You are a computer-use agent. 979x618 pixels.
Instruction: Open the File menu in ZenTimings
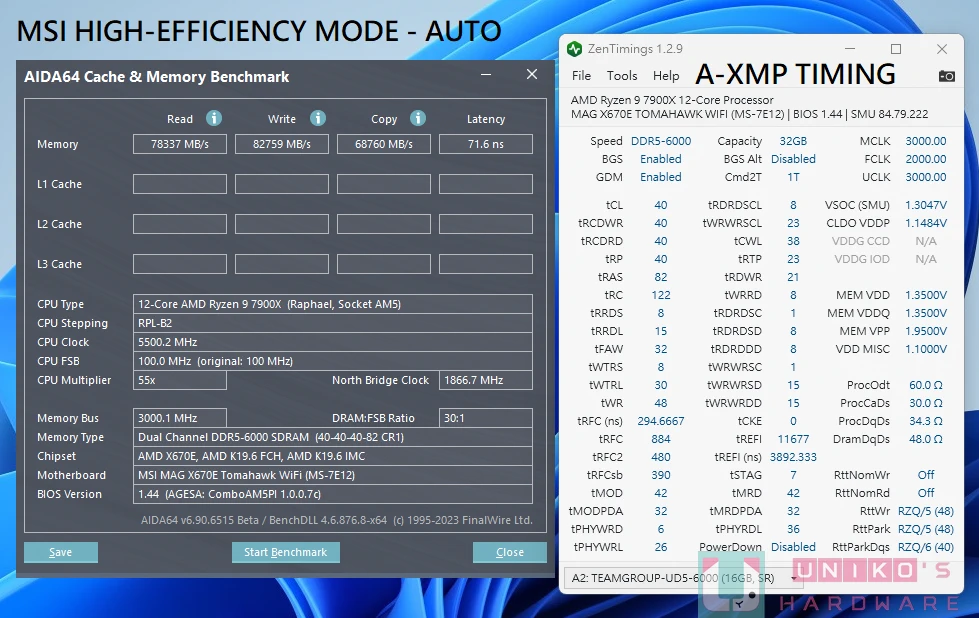(581, 76)
